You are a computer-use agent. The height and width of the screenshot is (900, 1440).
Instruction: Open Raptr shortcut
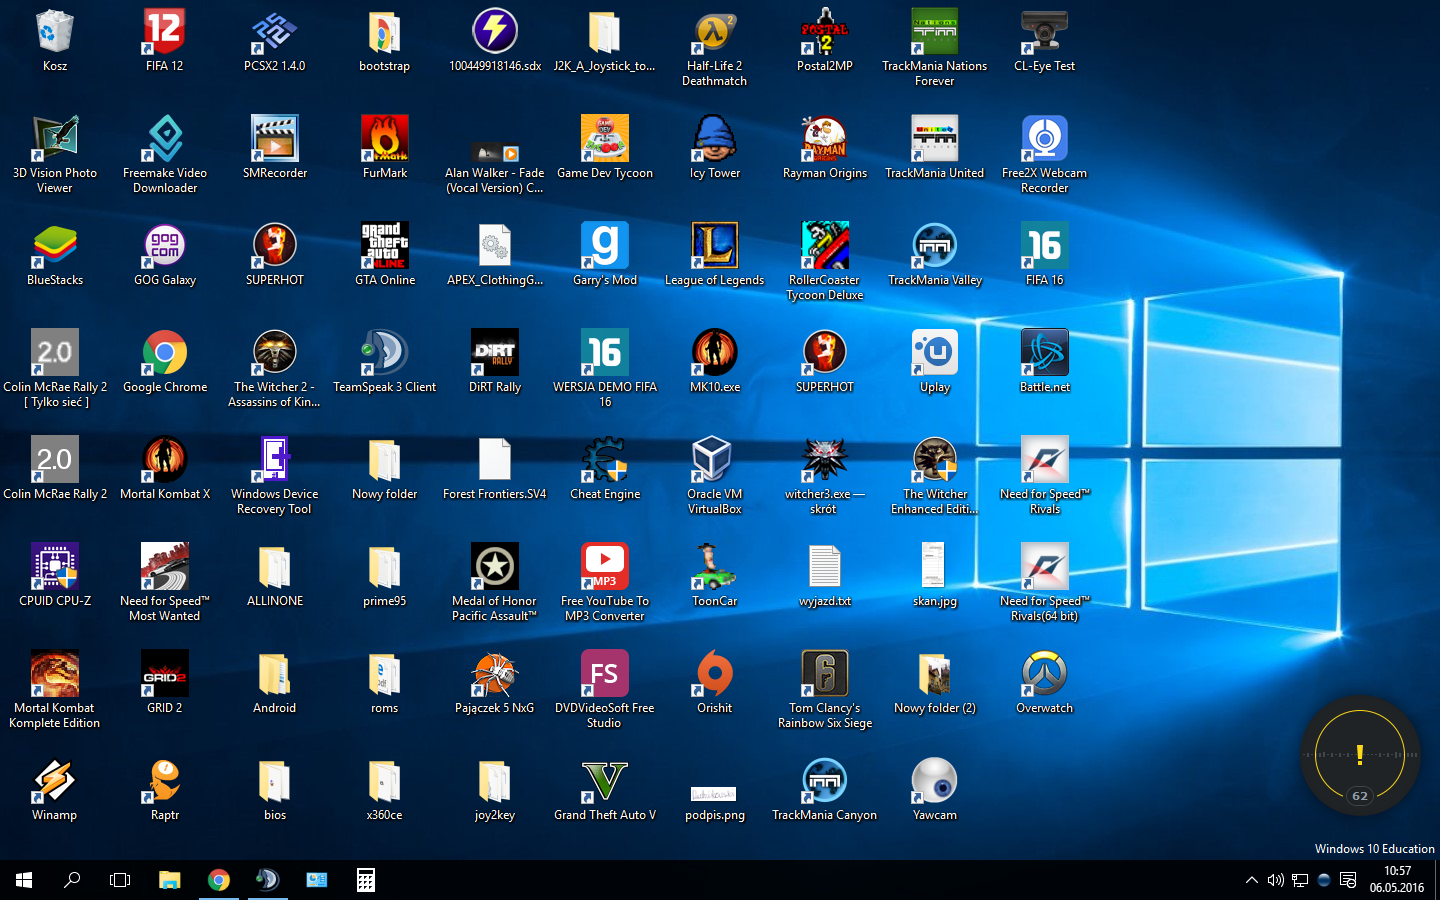tap(165, 781)
